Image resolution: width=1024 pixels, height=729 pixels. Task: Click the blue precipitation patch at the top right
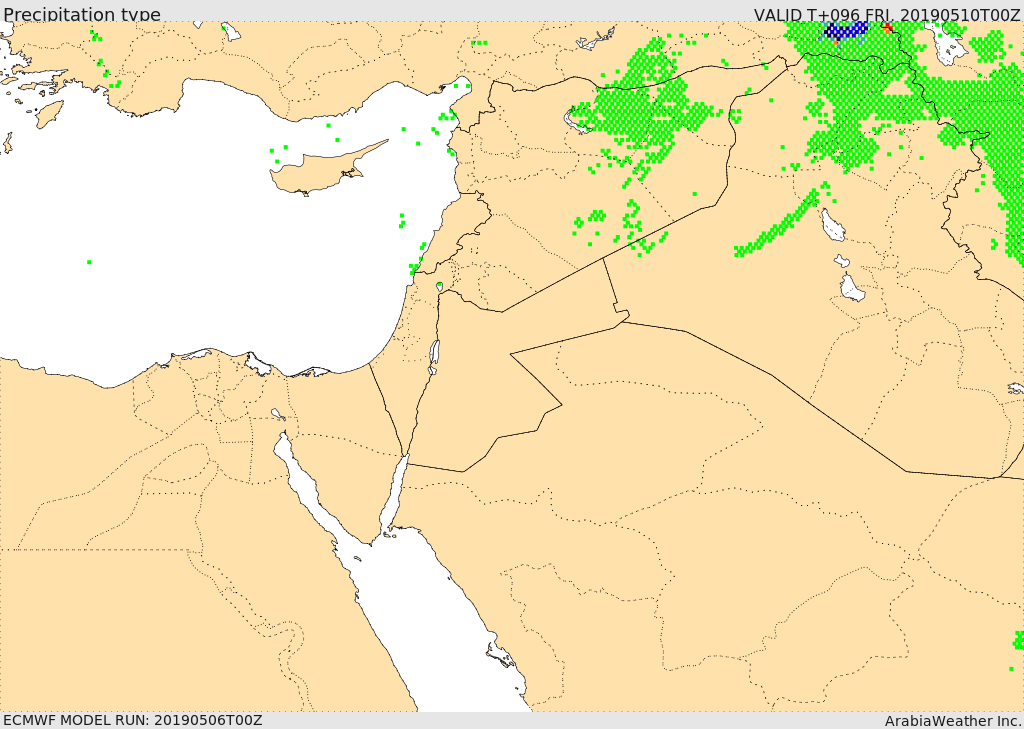pyautogui.click(x=846, y=31)
